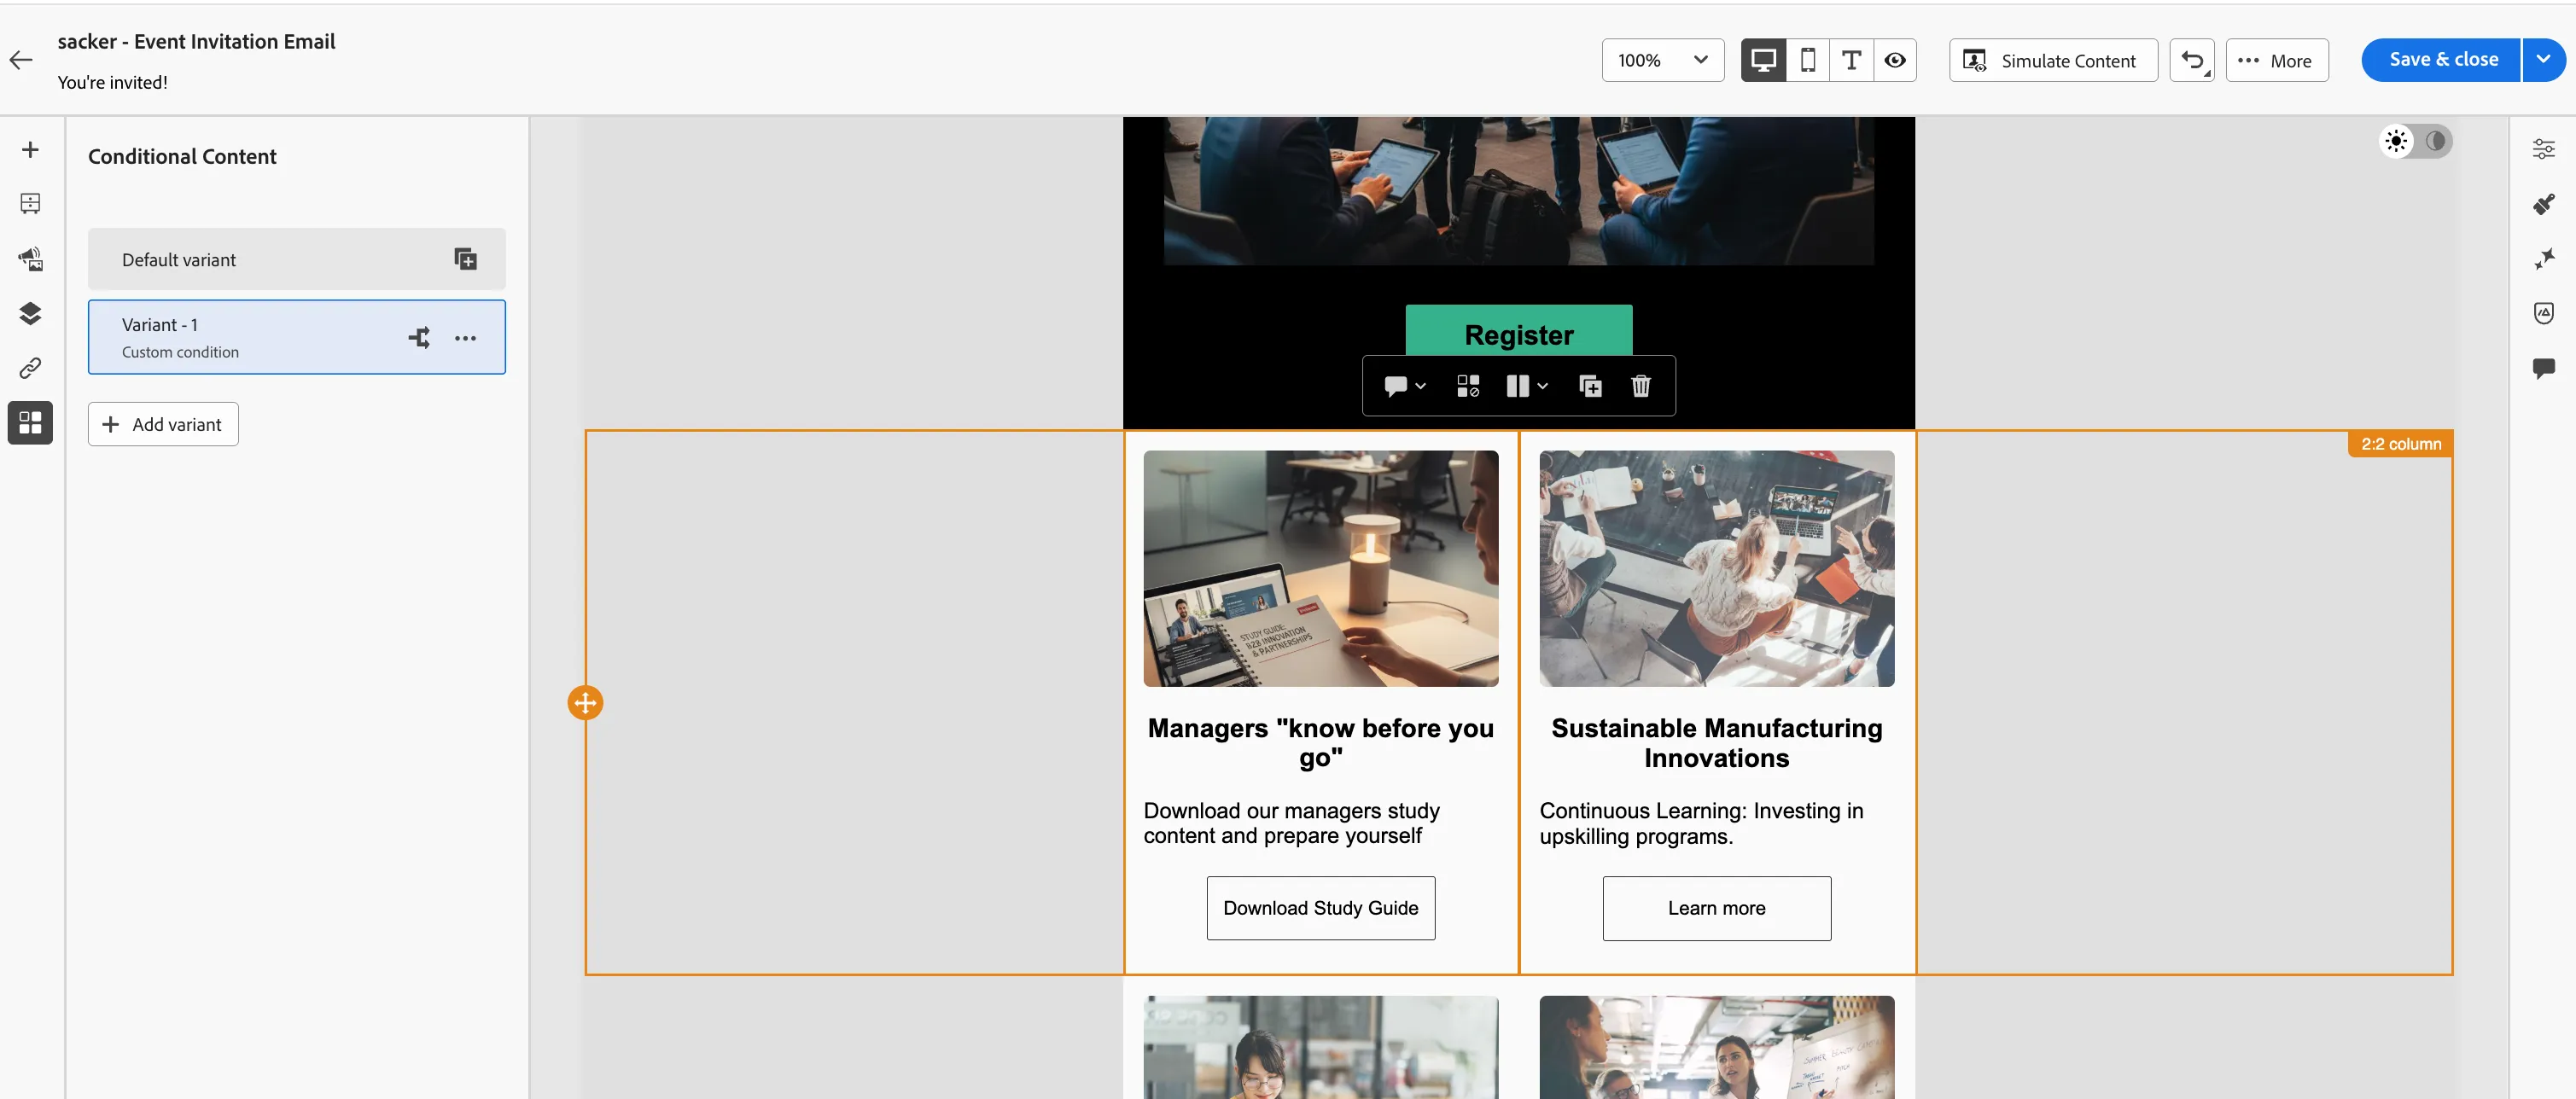Select the Sustainable Manufacturing Innovations heading
The height and width of the screenshot is (1099, 2576).
coord(1716,743)
